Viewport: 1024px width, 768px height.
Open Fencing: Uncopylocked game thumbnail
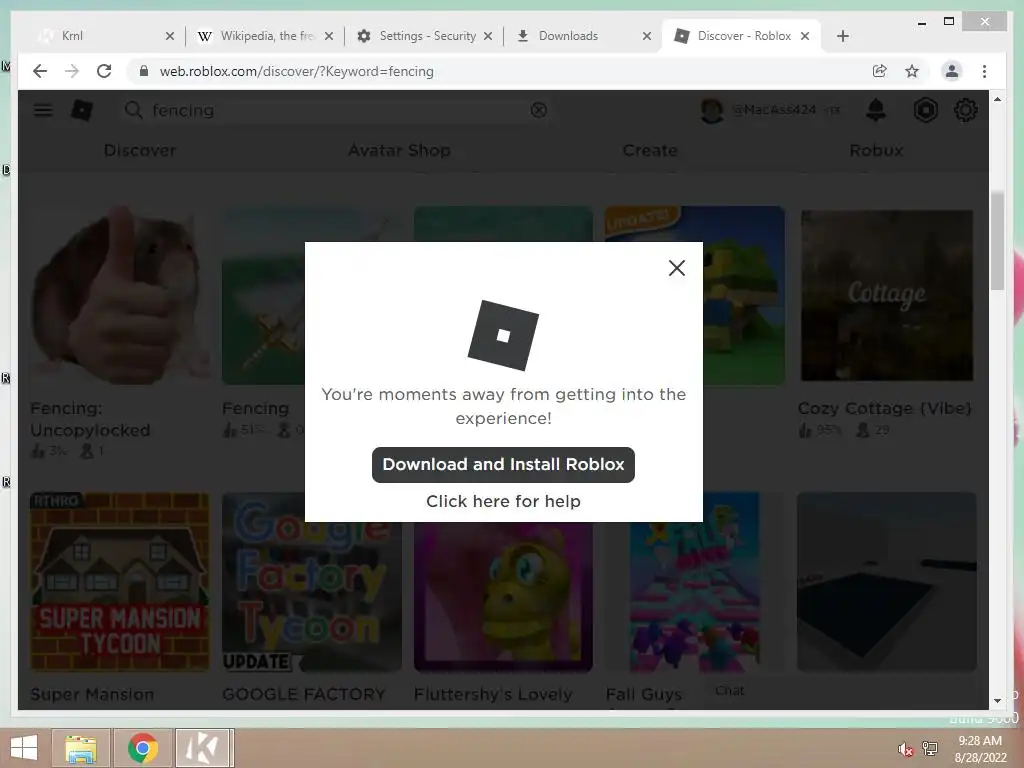pyautogui.click(x=120, y=295)
